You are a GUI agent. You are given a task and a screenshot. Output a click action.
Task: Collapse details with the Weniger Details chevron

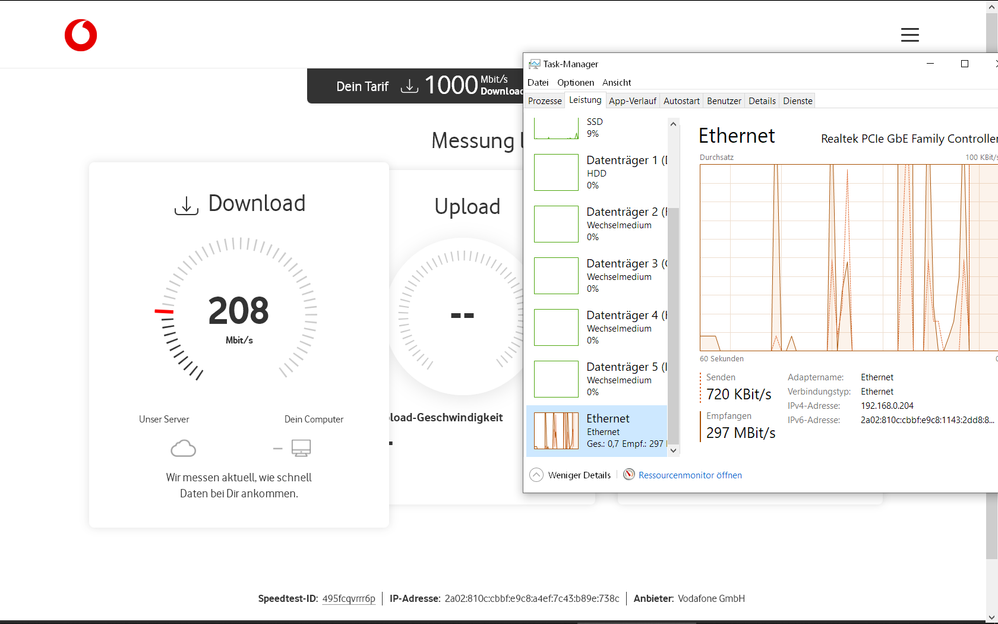tap(537, 475)
